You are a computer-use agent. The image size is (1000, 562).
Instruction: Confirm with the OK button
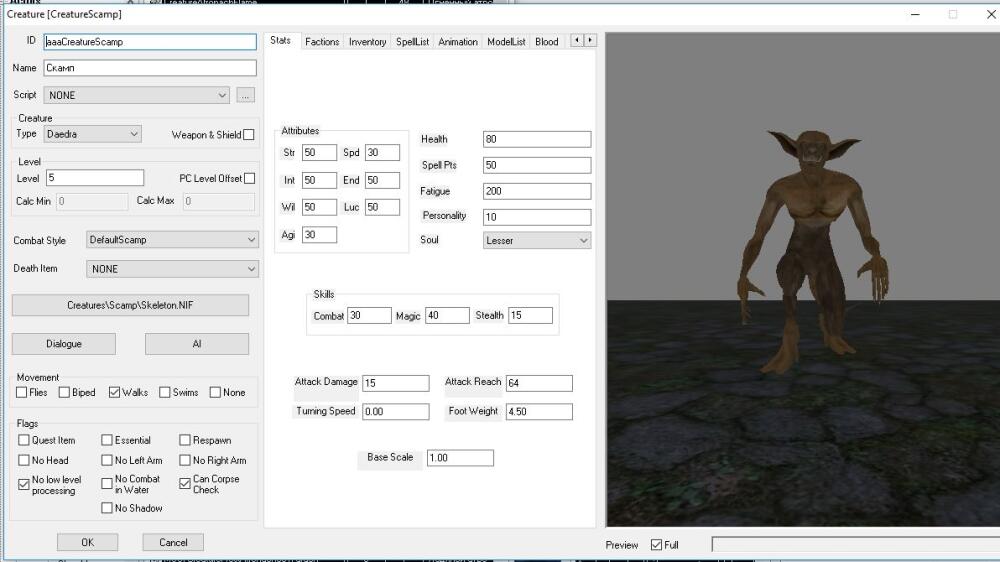tap(87, 542)
